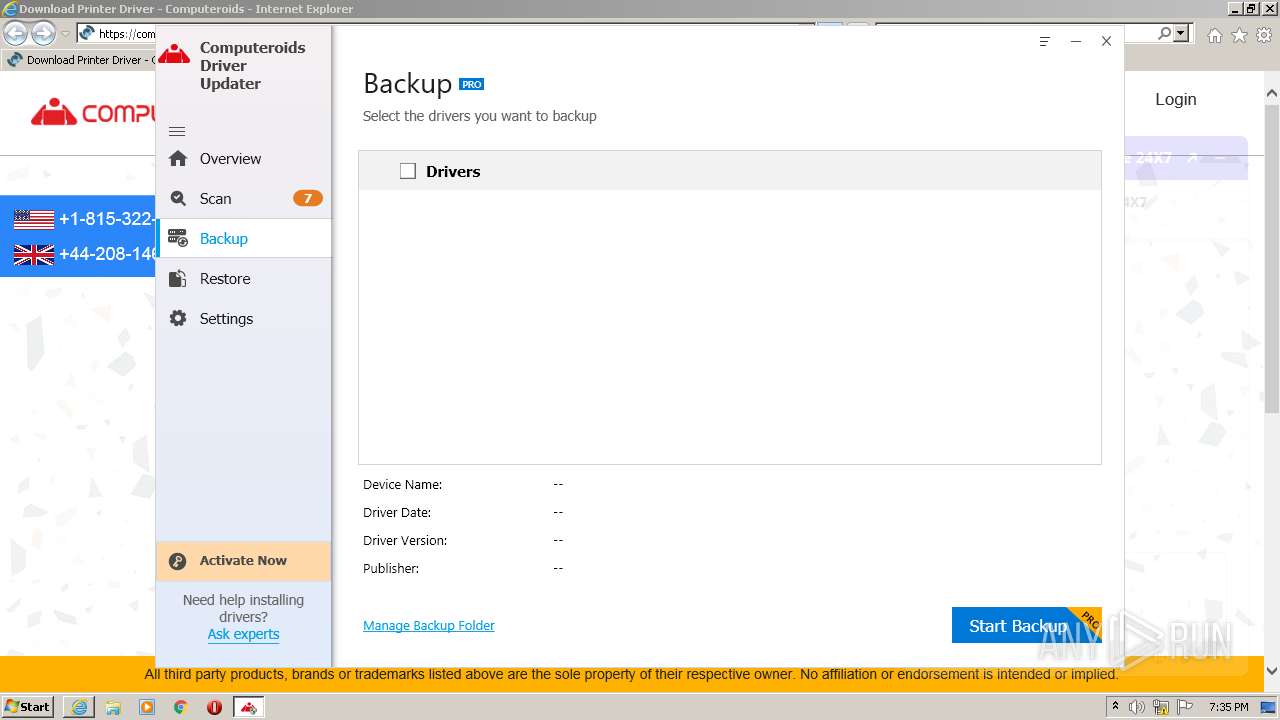Viewport: 1280px width, 720px height.
Task: Click IE scrollbar down arrow
Action: pyautogui.click(x=1272, y=671)
